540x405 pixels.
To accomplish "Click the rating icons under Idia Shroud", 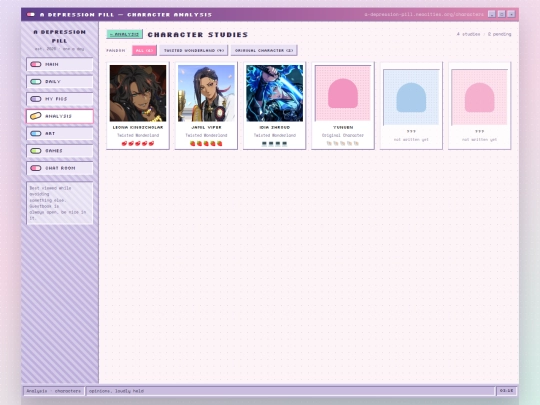I will (274, 143).
